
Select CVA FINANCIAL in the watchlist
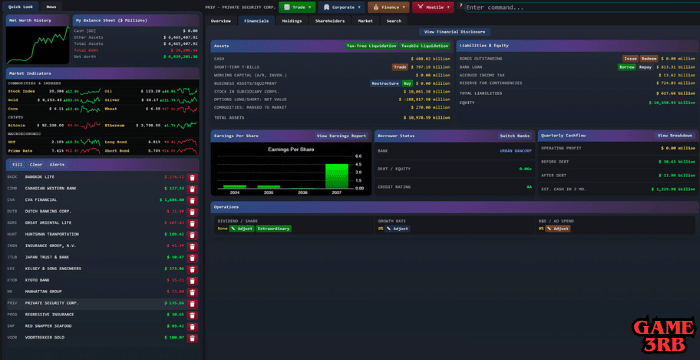pos(41,200)
